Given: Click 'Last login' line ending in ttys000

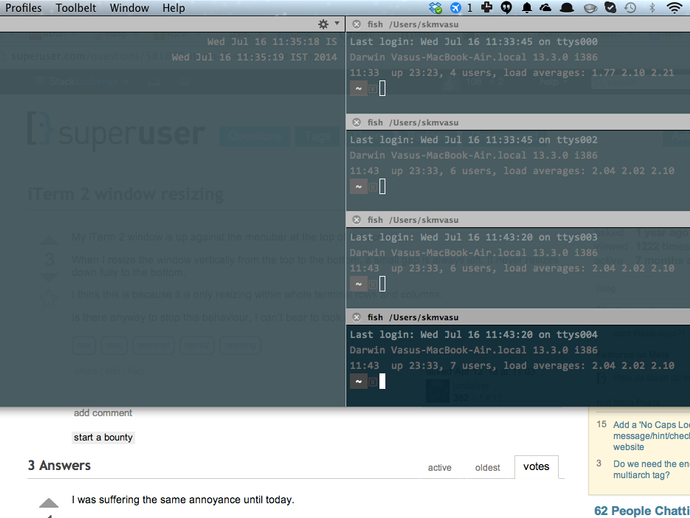Looking at the screenshot, I should click(x=473, y=42).
